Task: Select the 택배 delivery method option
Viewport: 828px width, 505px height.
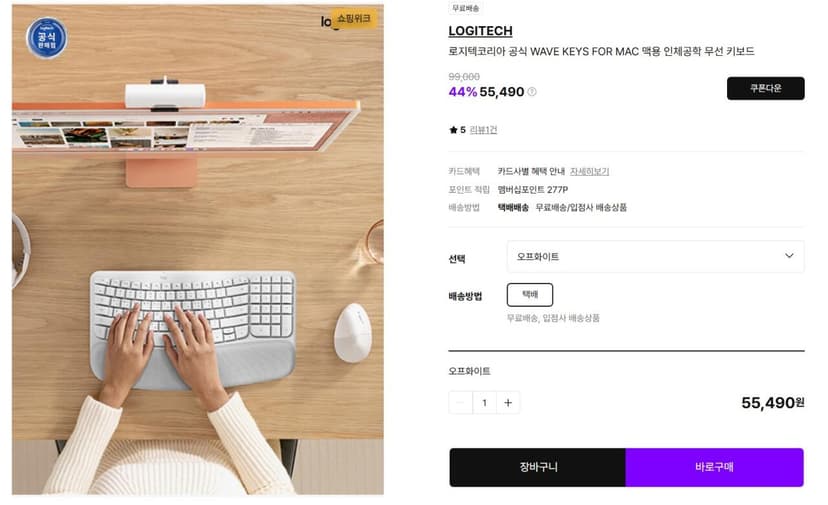Action: pos(530,295)
